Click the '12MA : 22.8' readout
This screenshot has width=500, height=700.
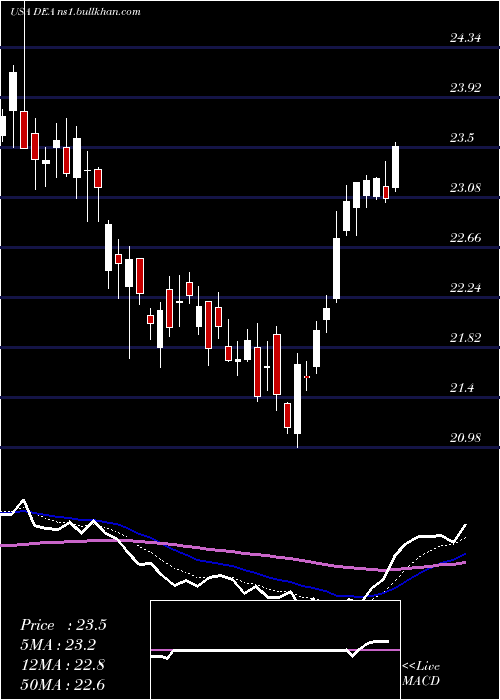(62, 665)
